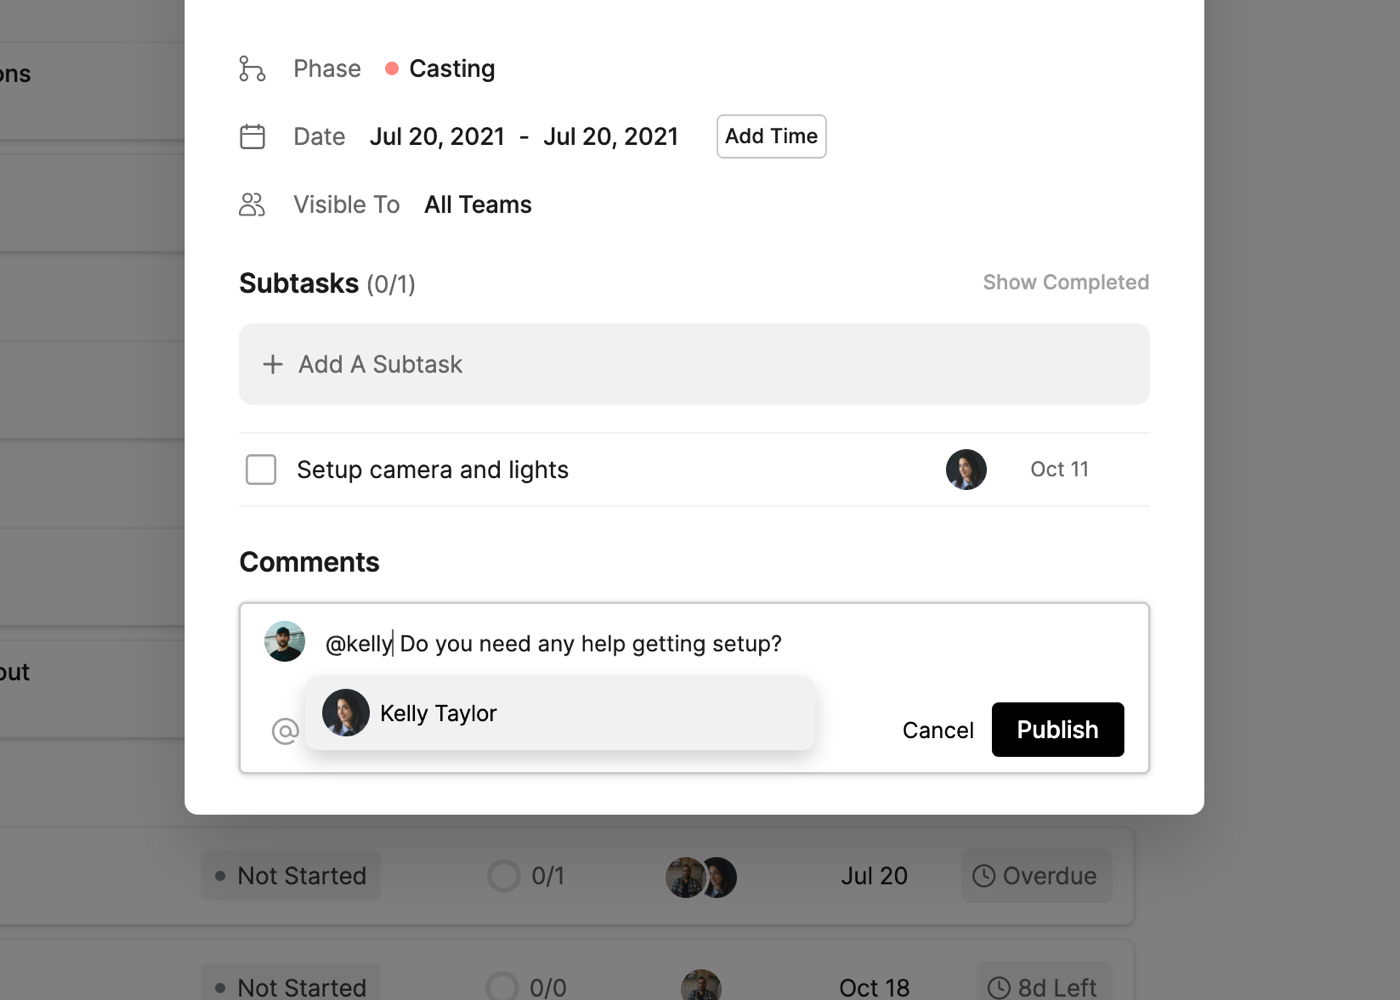Click the @ mention icon in comment box
The width and height of the screenshot is (1400, 1000).
[x=285, y=731]
